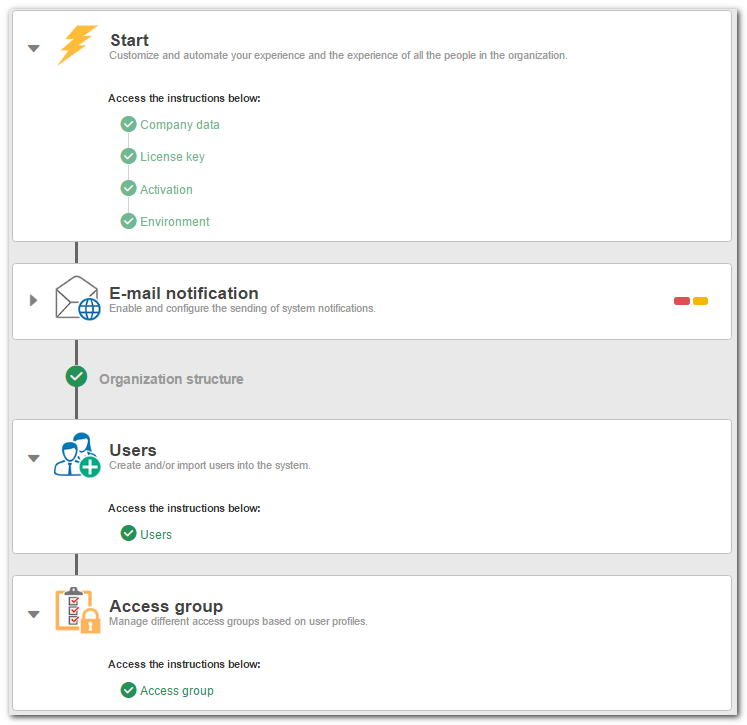Click the checkmark beside the Access group instruction
This screenshot has height=725, width=747.
(x=128, y=690)
